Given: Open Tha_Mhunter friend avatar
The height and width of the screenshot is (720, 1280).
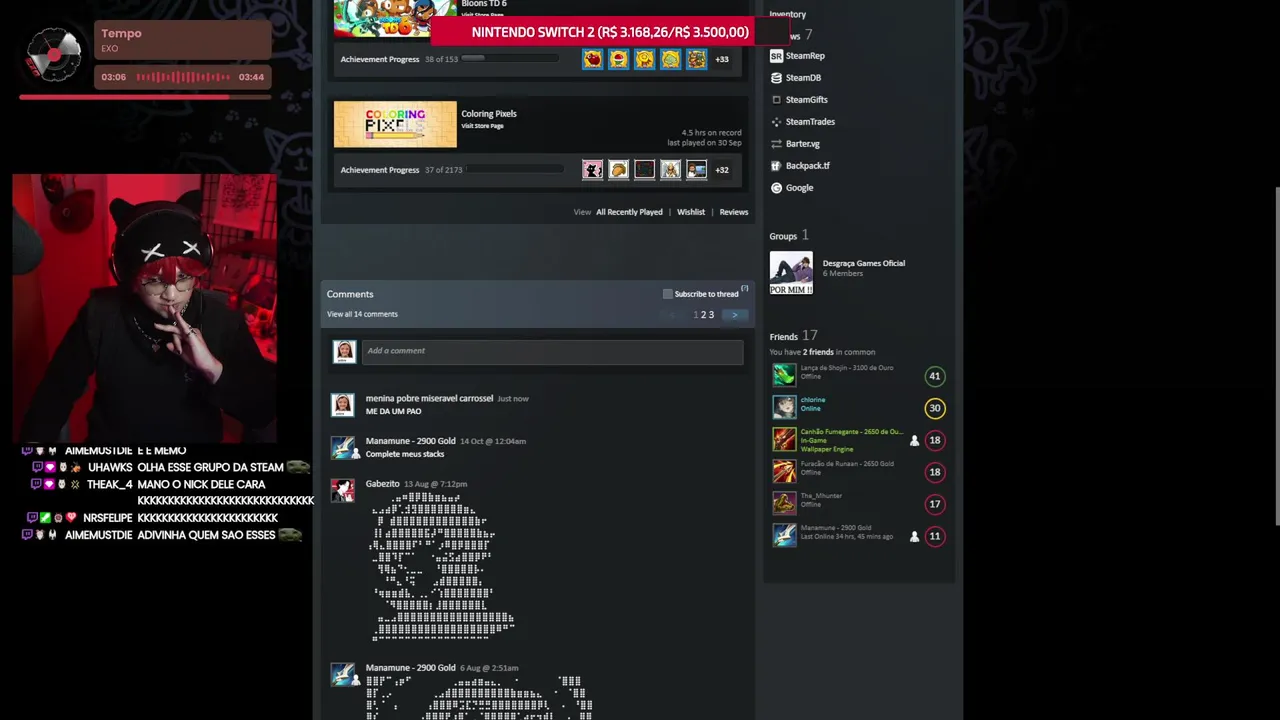Looking at the screenshot, I should tap(784, 503).
